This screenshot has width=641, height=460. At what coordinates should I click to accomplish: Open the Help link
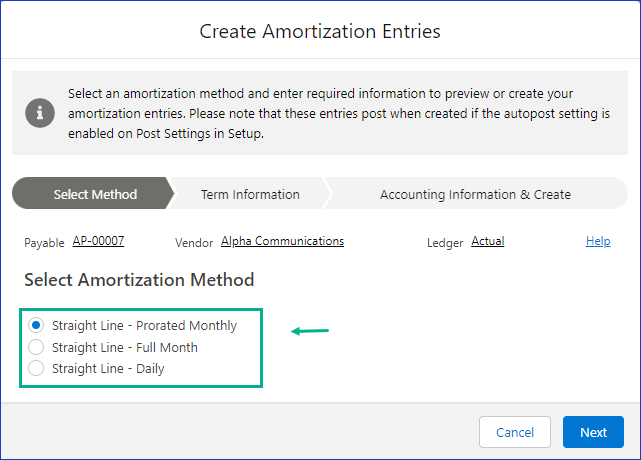click(598, 241)
